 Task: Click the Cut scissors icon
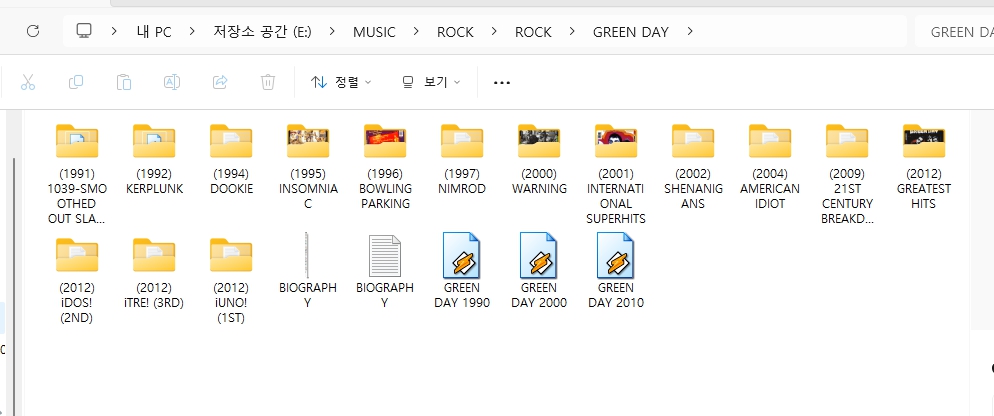pos(28,82)
